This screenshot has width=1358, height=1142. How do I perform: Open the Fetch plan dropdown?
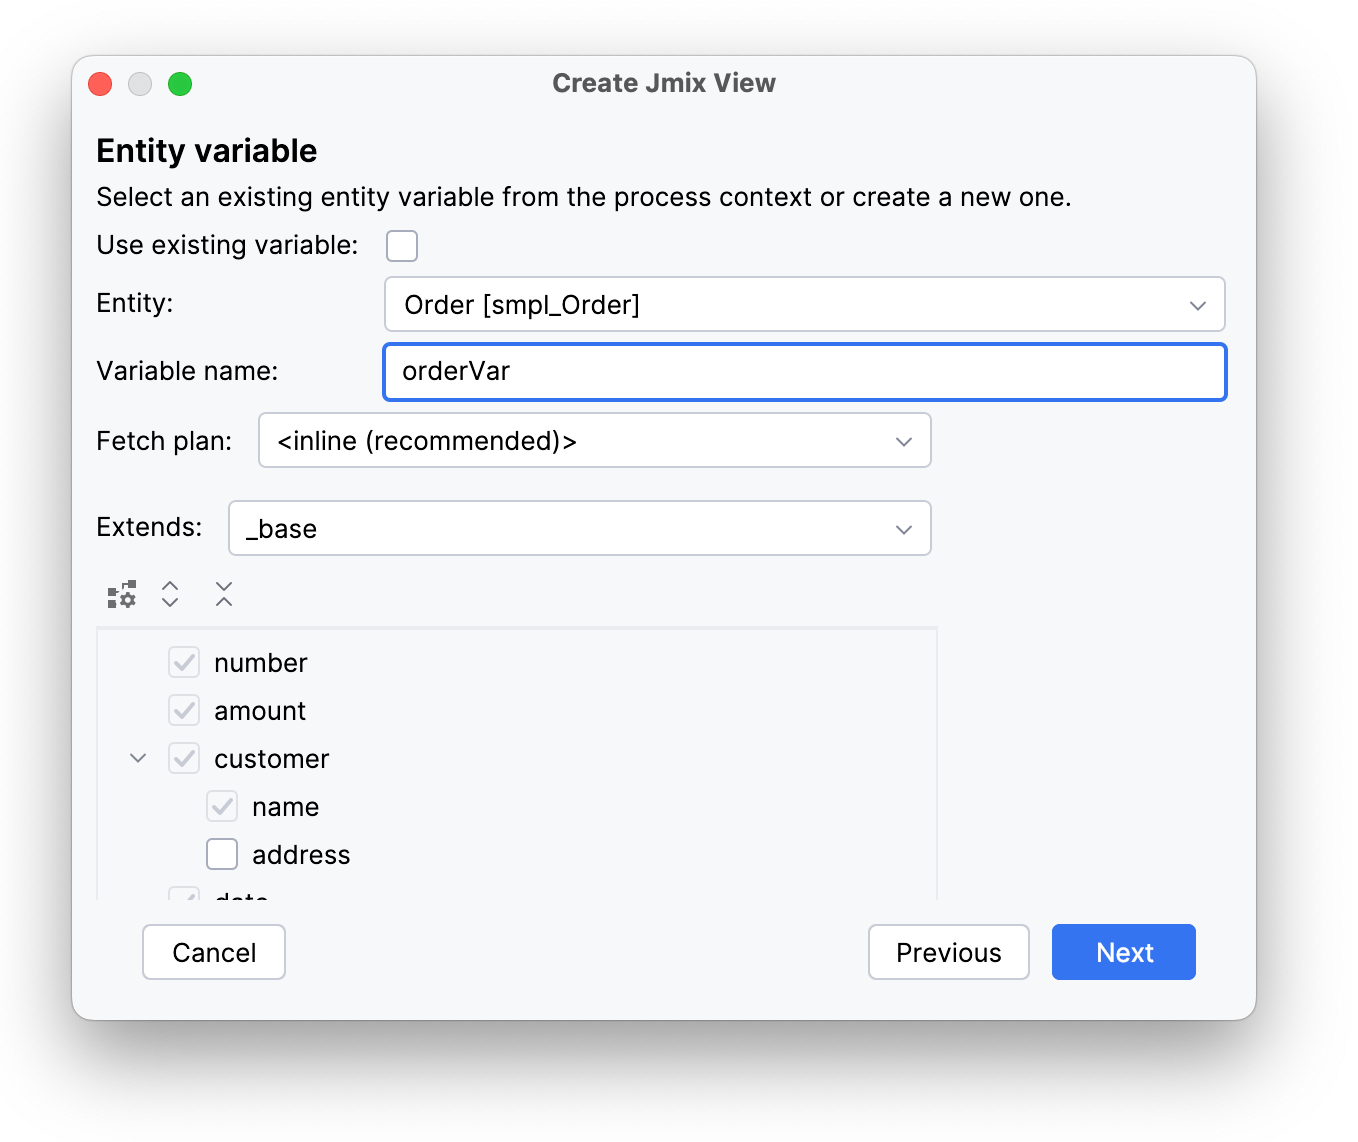pos(594,441)
